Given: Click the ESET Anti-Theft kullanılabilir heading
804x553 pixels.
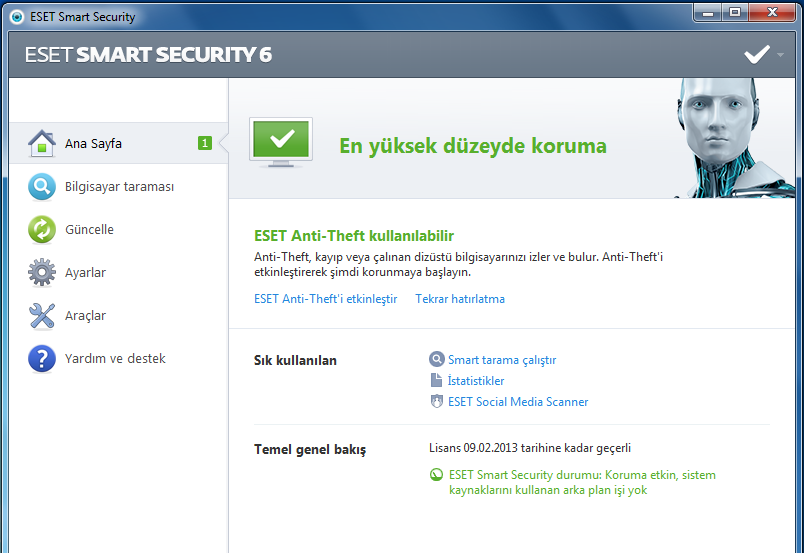Looking at the screenshot, I should point(354,235).
